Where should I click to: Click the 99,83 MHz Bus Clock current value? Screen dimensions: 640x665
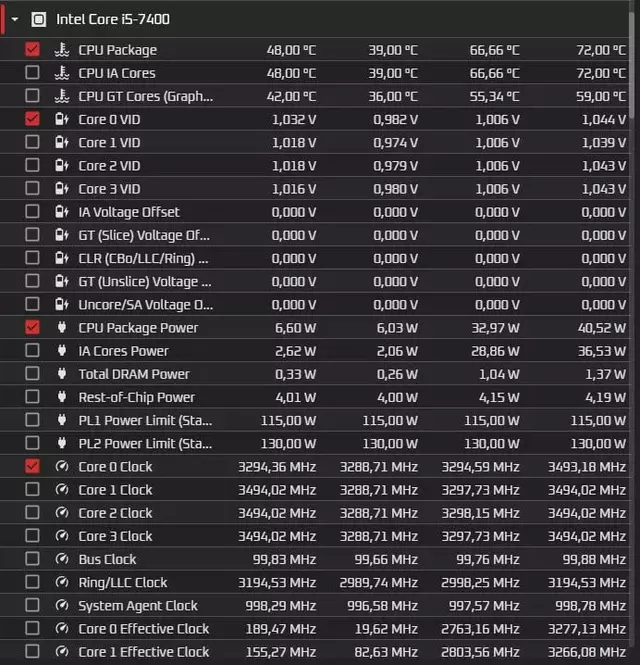(x=284, y=559)
